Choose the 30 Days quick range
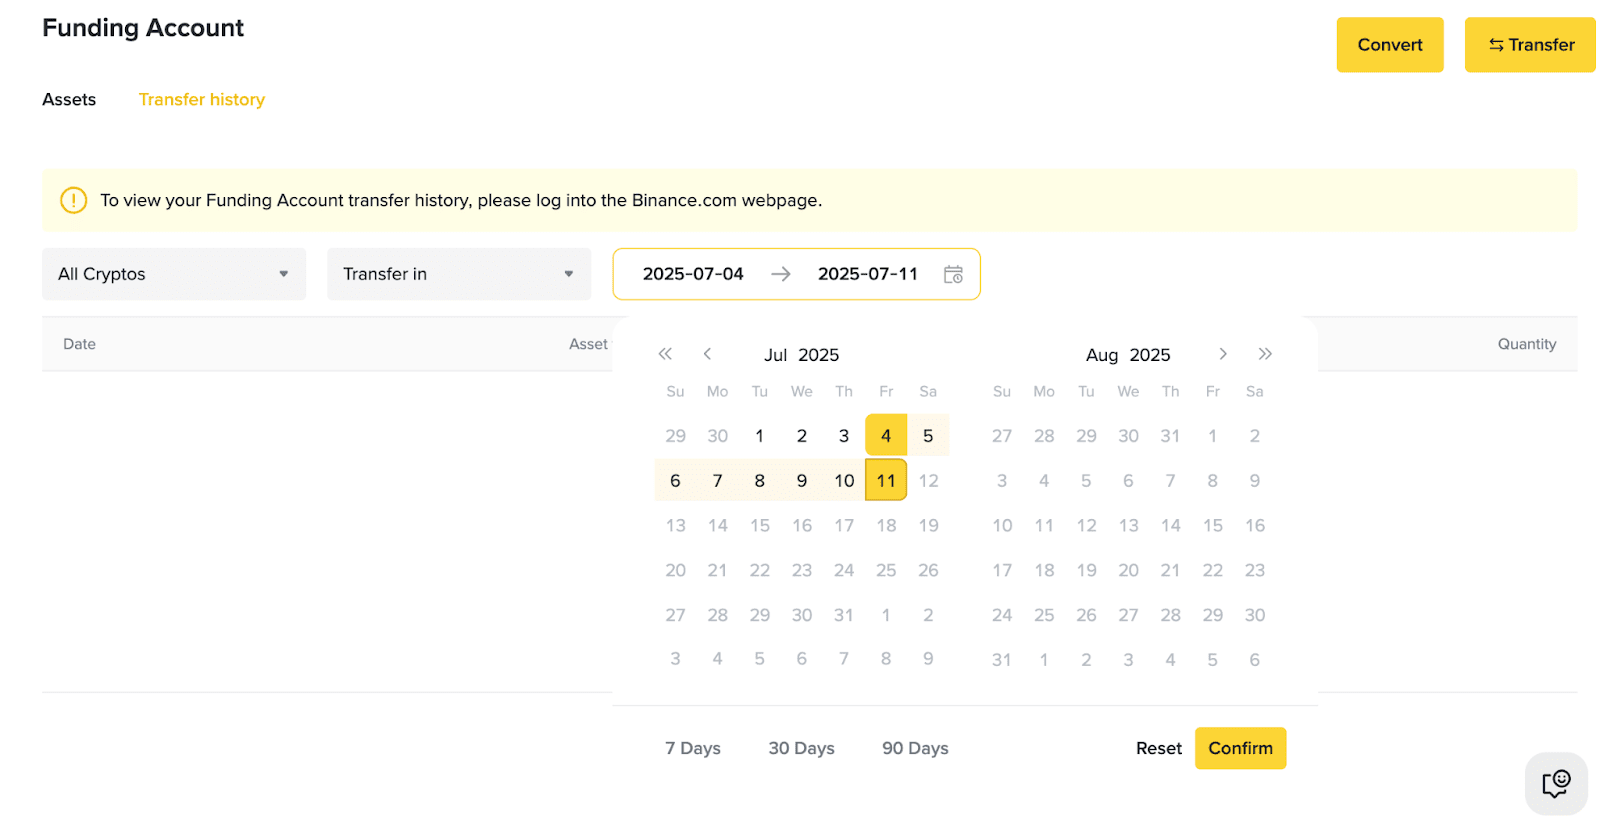The image size is (1600, 830). pos(801,748)
